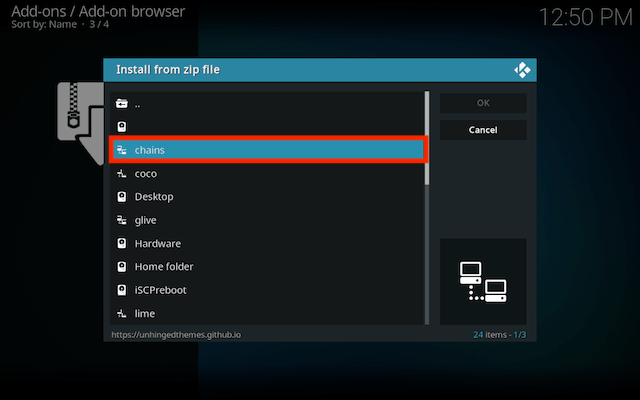
Task: Click the unnamed drive icon below '..'
Action: point(122,127)
